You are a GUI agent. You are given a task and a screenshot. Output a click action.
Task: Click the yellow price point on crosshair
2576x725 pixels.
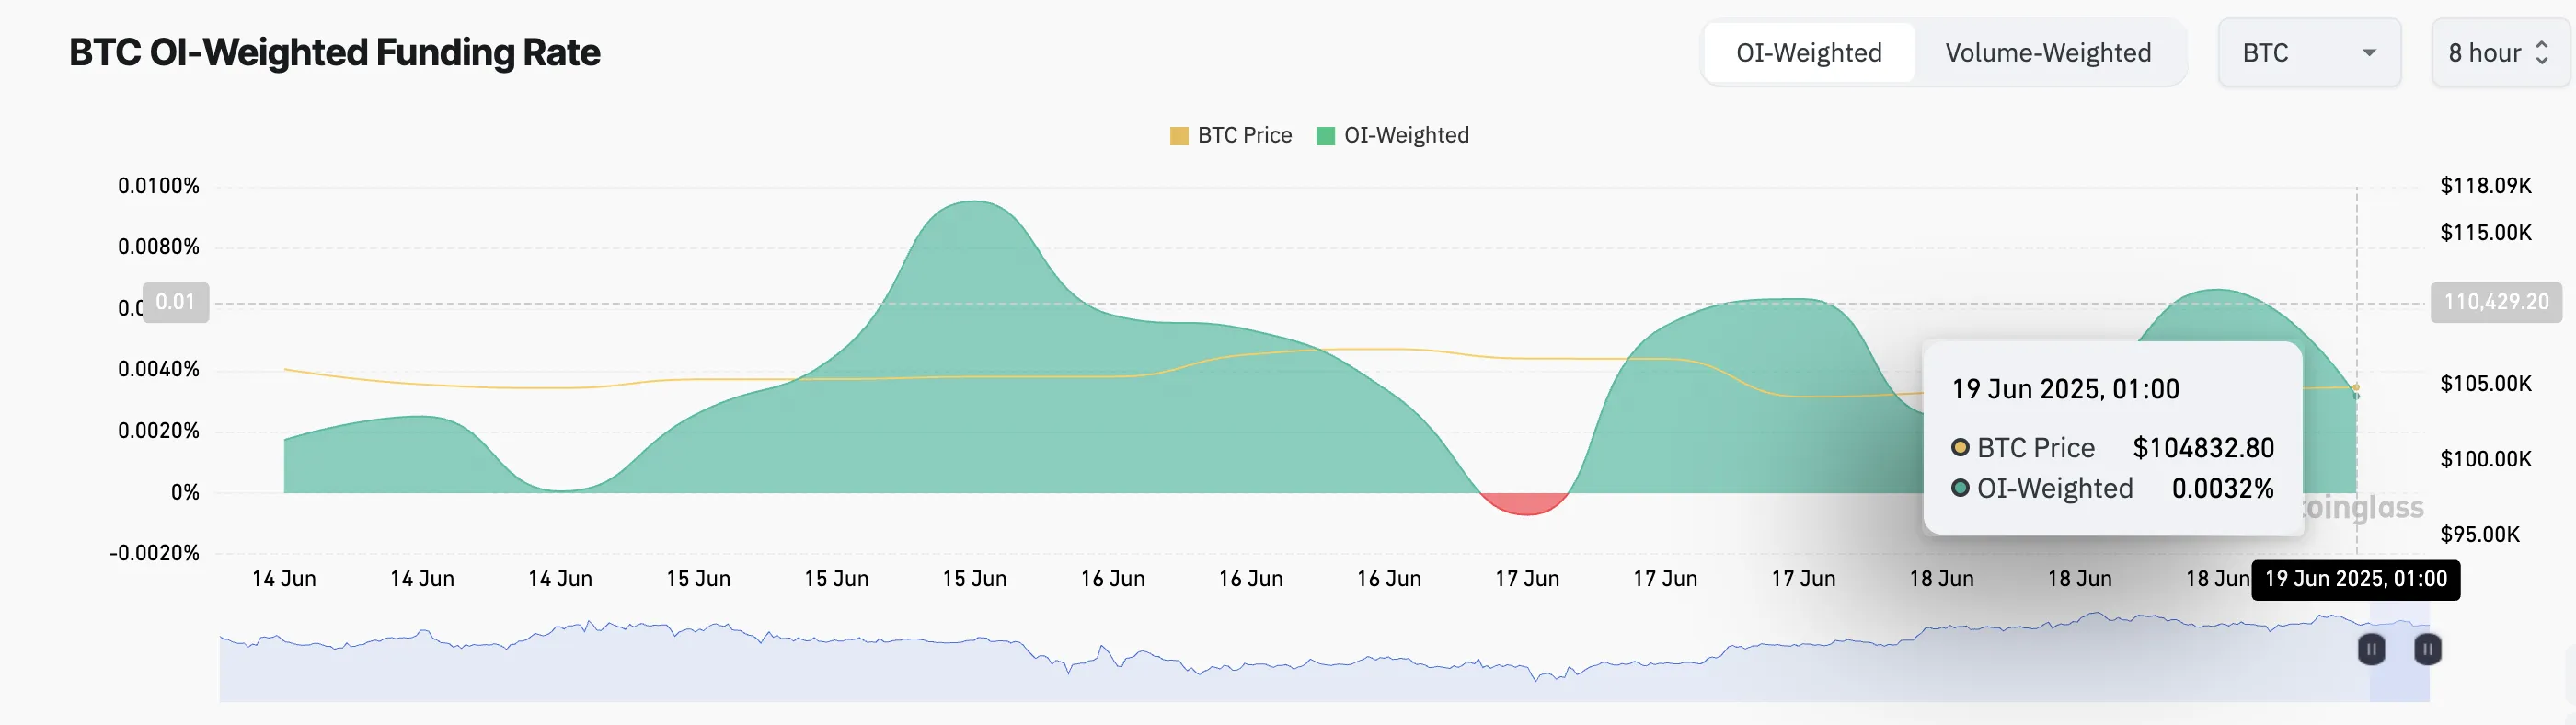[x=2356, y=387]
